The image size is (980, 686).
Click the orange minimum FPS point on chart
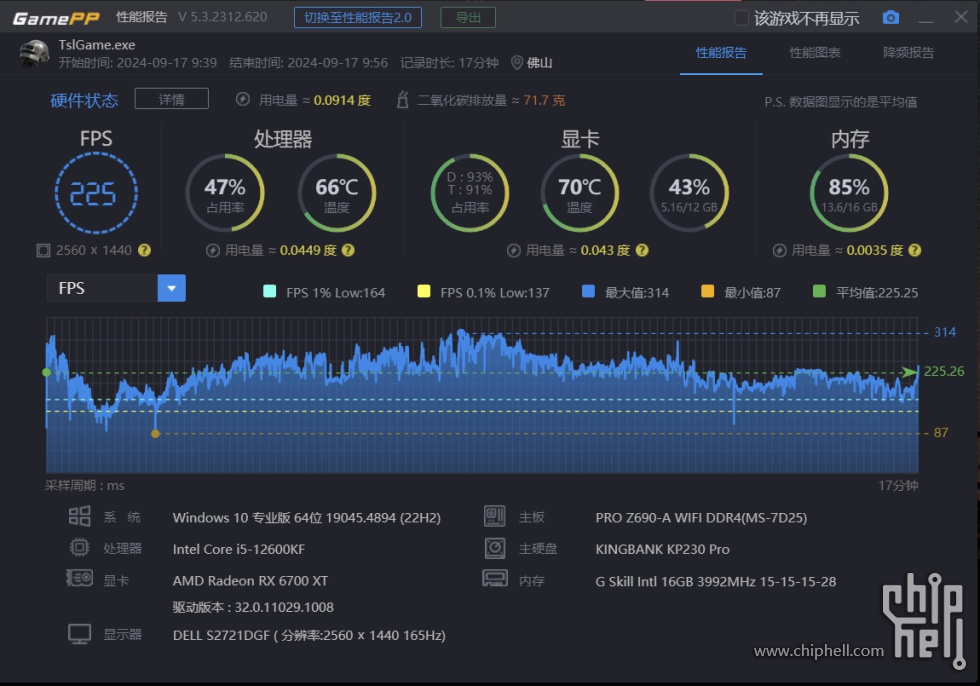point(156,434)
